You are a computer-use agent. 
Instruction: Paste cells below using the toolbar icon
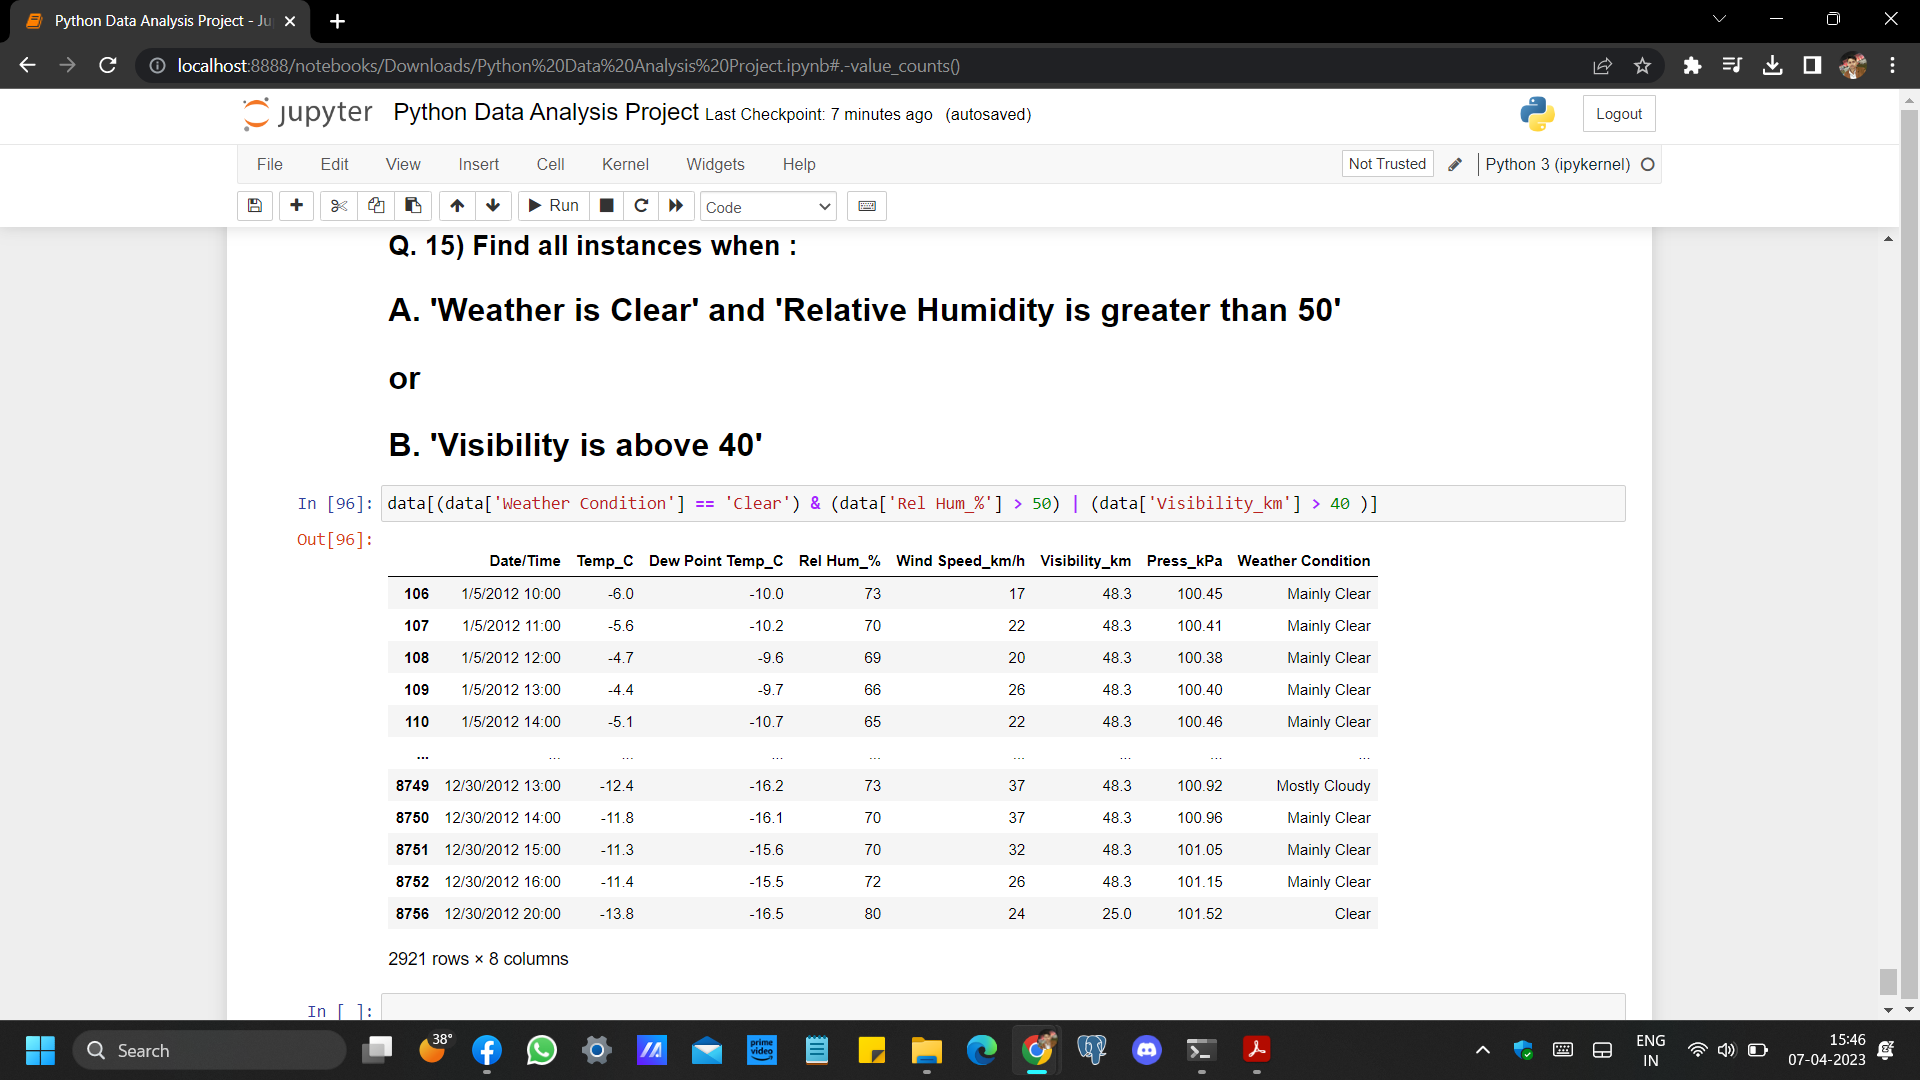413,206
